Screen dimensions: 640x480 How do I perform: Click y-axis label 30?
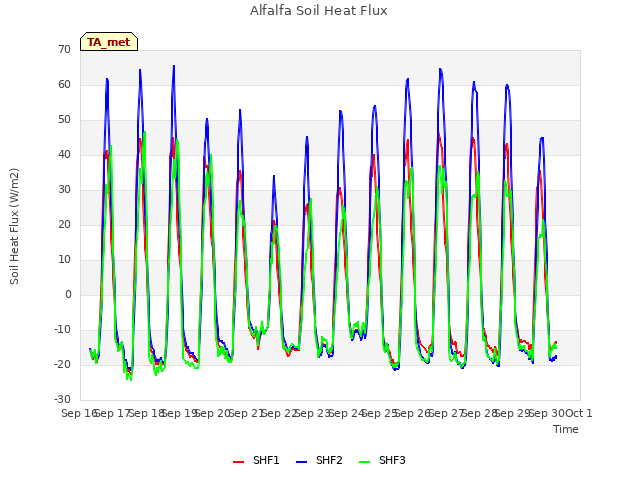pyautogui.click(x=64, y=189)
